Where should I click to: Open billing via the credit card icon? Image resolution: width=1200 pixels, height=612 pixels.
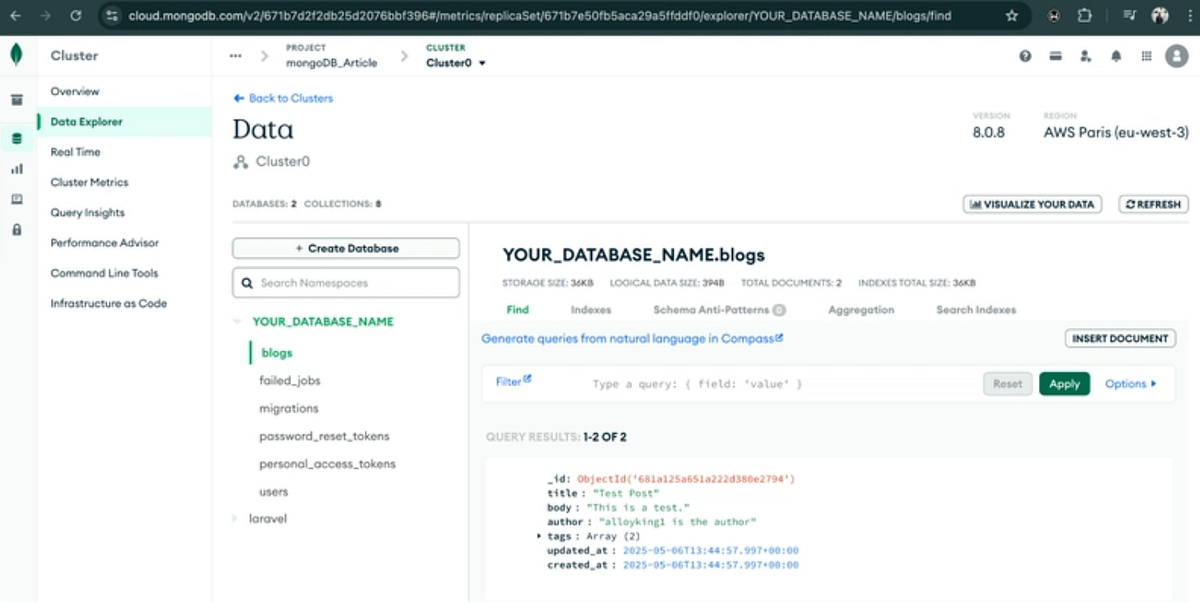click(1055, 56)
